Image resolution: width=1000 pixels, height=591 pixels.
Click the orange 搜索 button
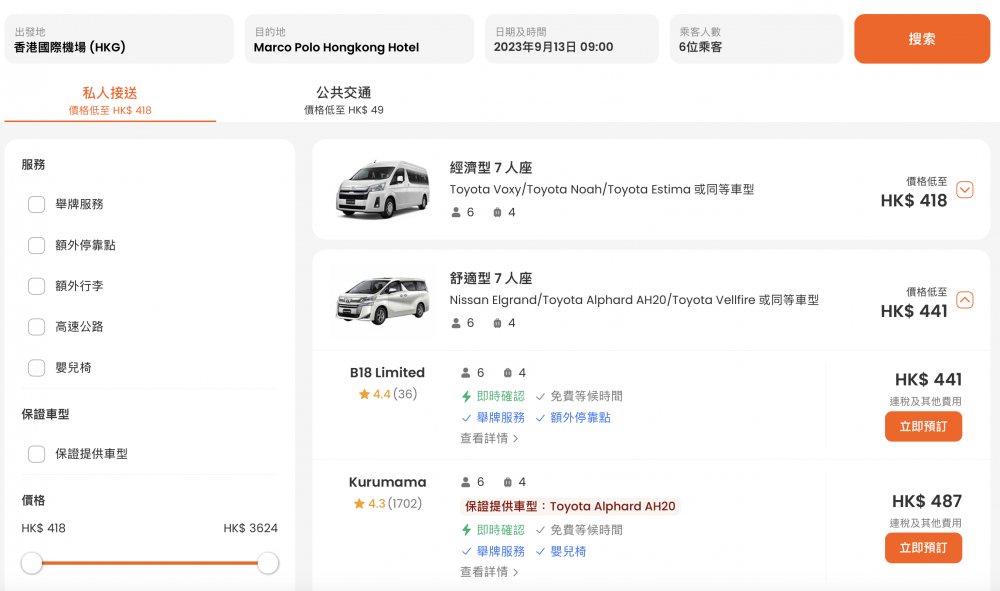click(922, 39)
